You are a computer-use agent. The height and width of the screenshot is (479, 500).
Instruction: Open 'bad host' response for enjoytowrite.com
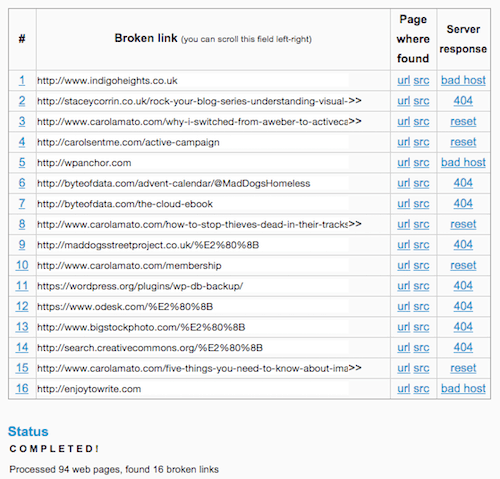coord(463,388)
